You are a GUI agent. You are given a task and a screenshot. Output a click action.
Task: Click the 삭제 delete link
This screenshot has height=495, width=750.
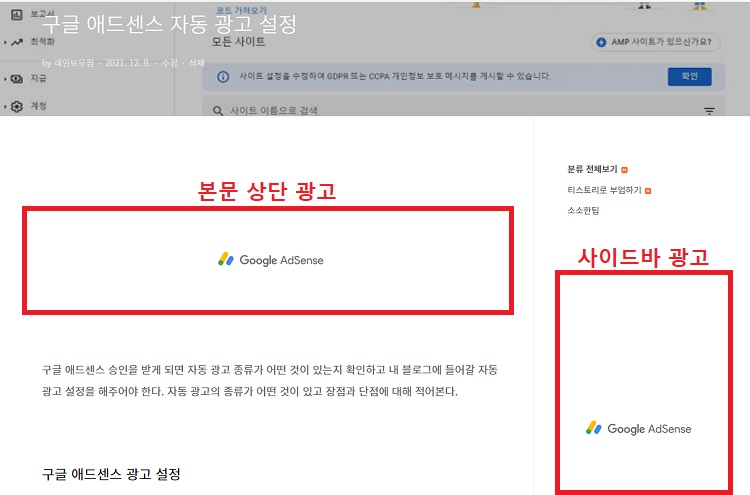(x=196, y=63)
